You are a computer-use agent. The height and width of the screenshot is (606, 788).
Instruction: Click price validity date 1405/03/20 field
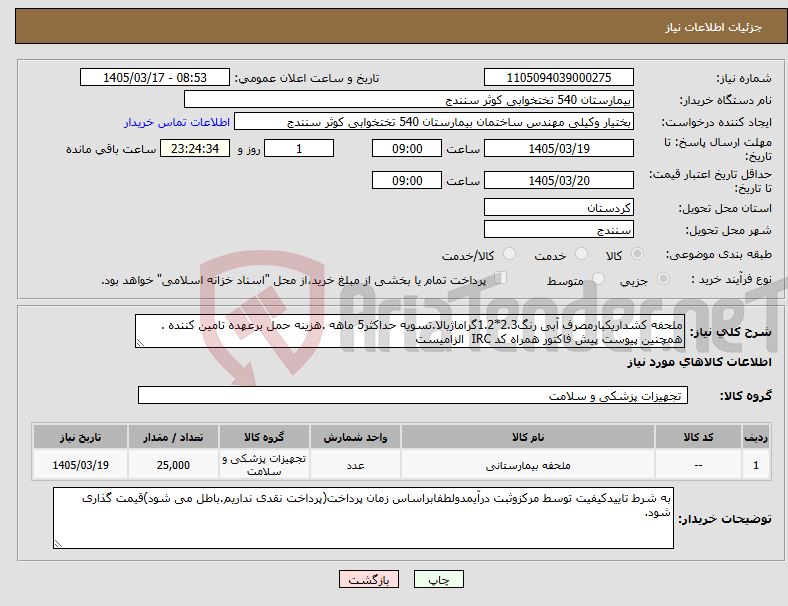[558, 180]
